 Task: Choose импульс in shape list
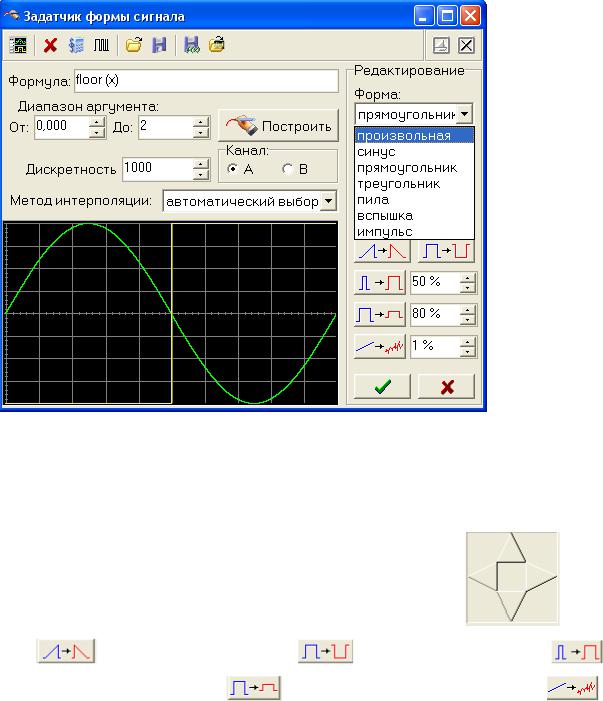point(414,232)
